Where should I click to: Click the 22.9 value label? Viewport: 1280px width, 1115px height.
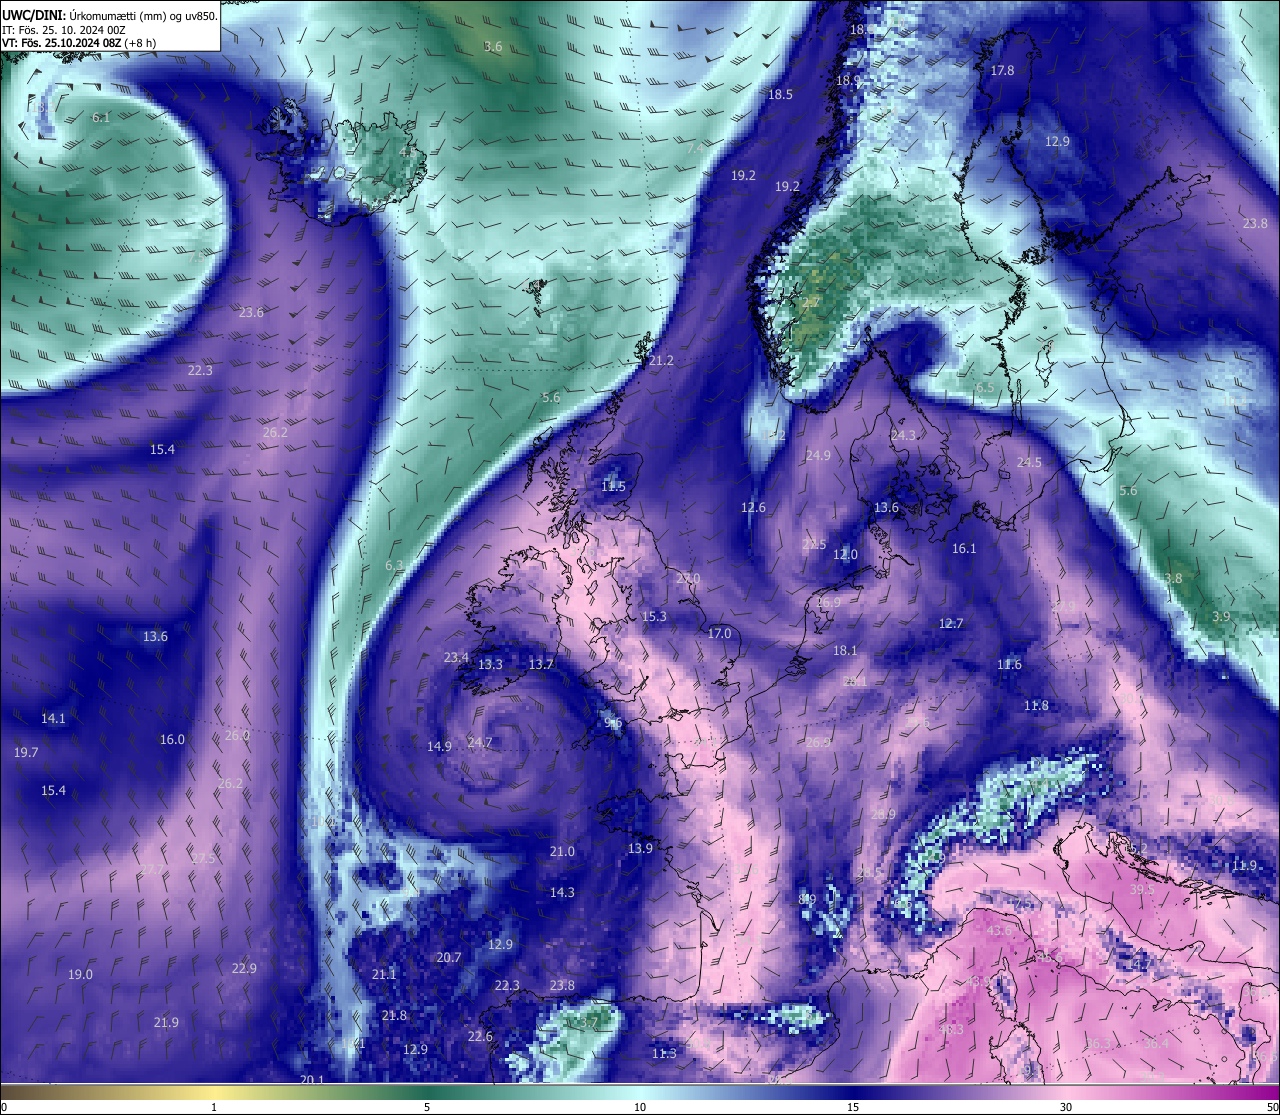click(x=244, y=969)
